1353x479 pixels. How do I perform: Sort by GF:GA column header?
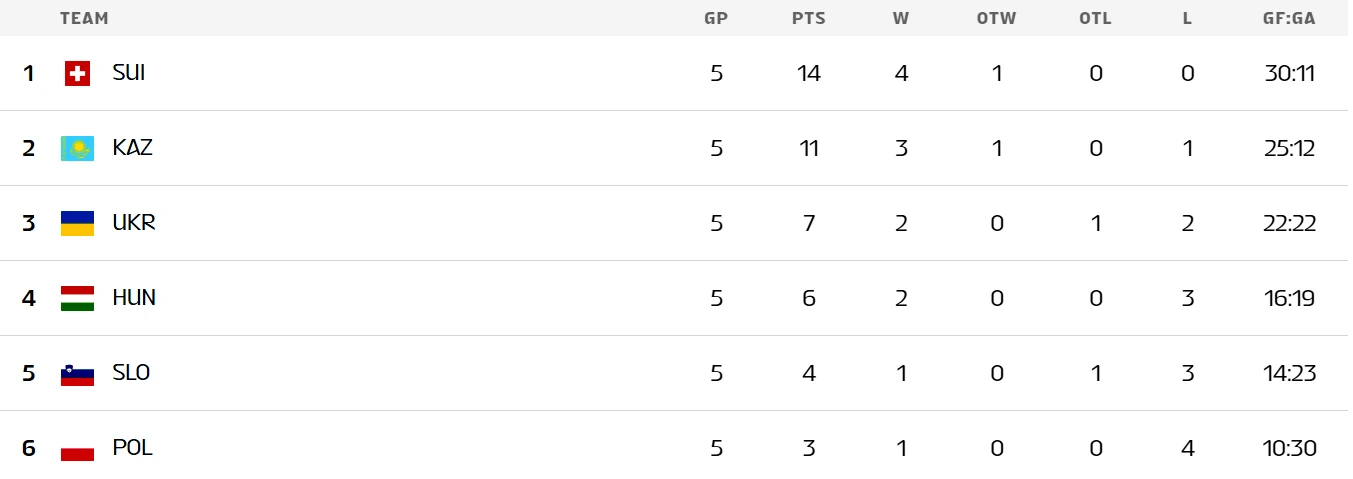tap(1288, 18)
